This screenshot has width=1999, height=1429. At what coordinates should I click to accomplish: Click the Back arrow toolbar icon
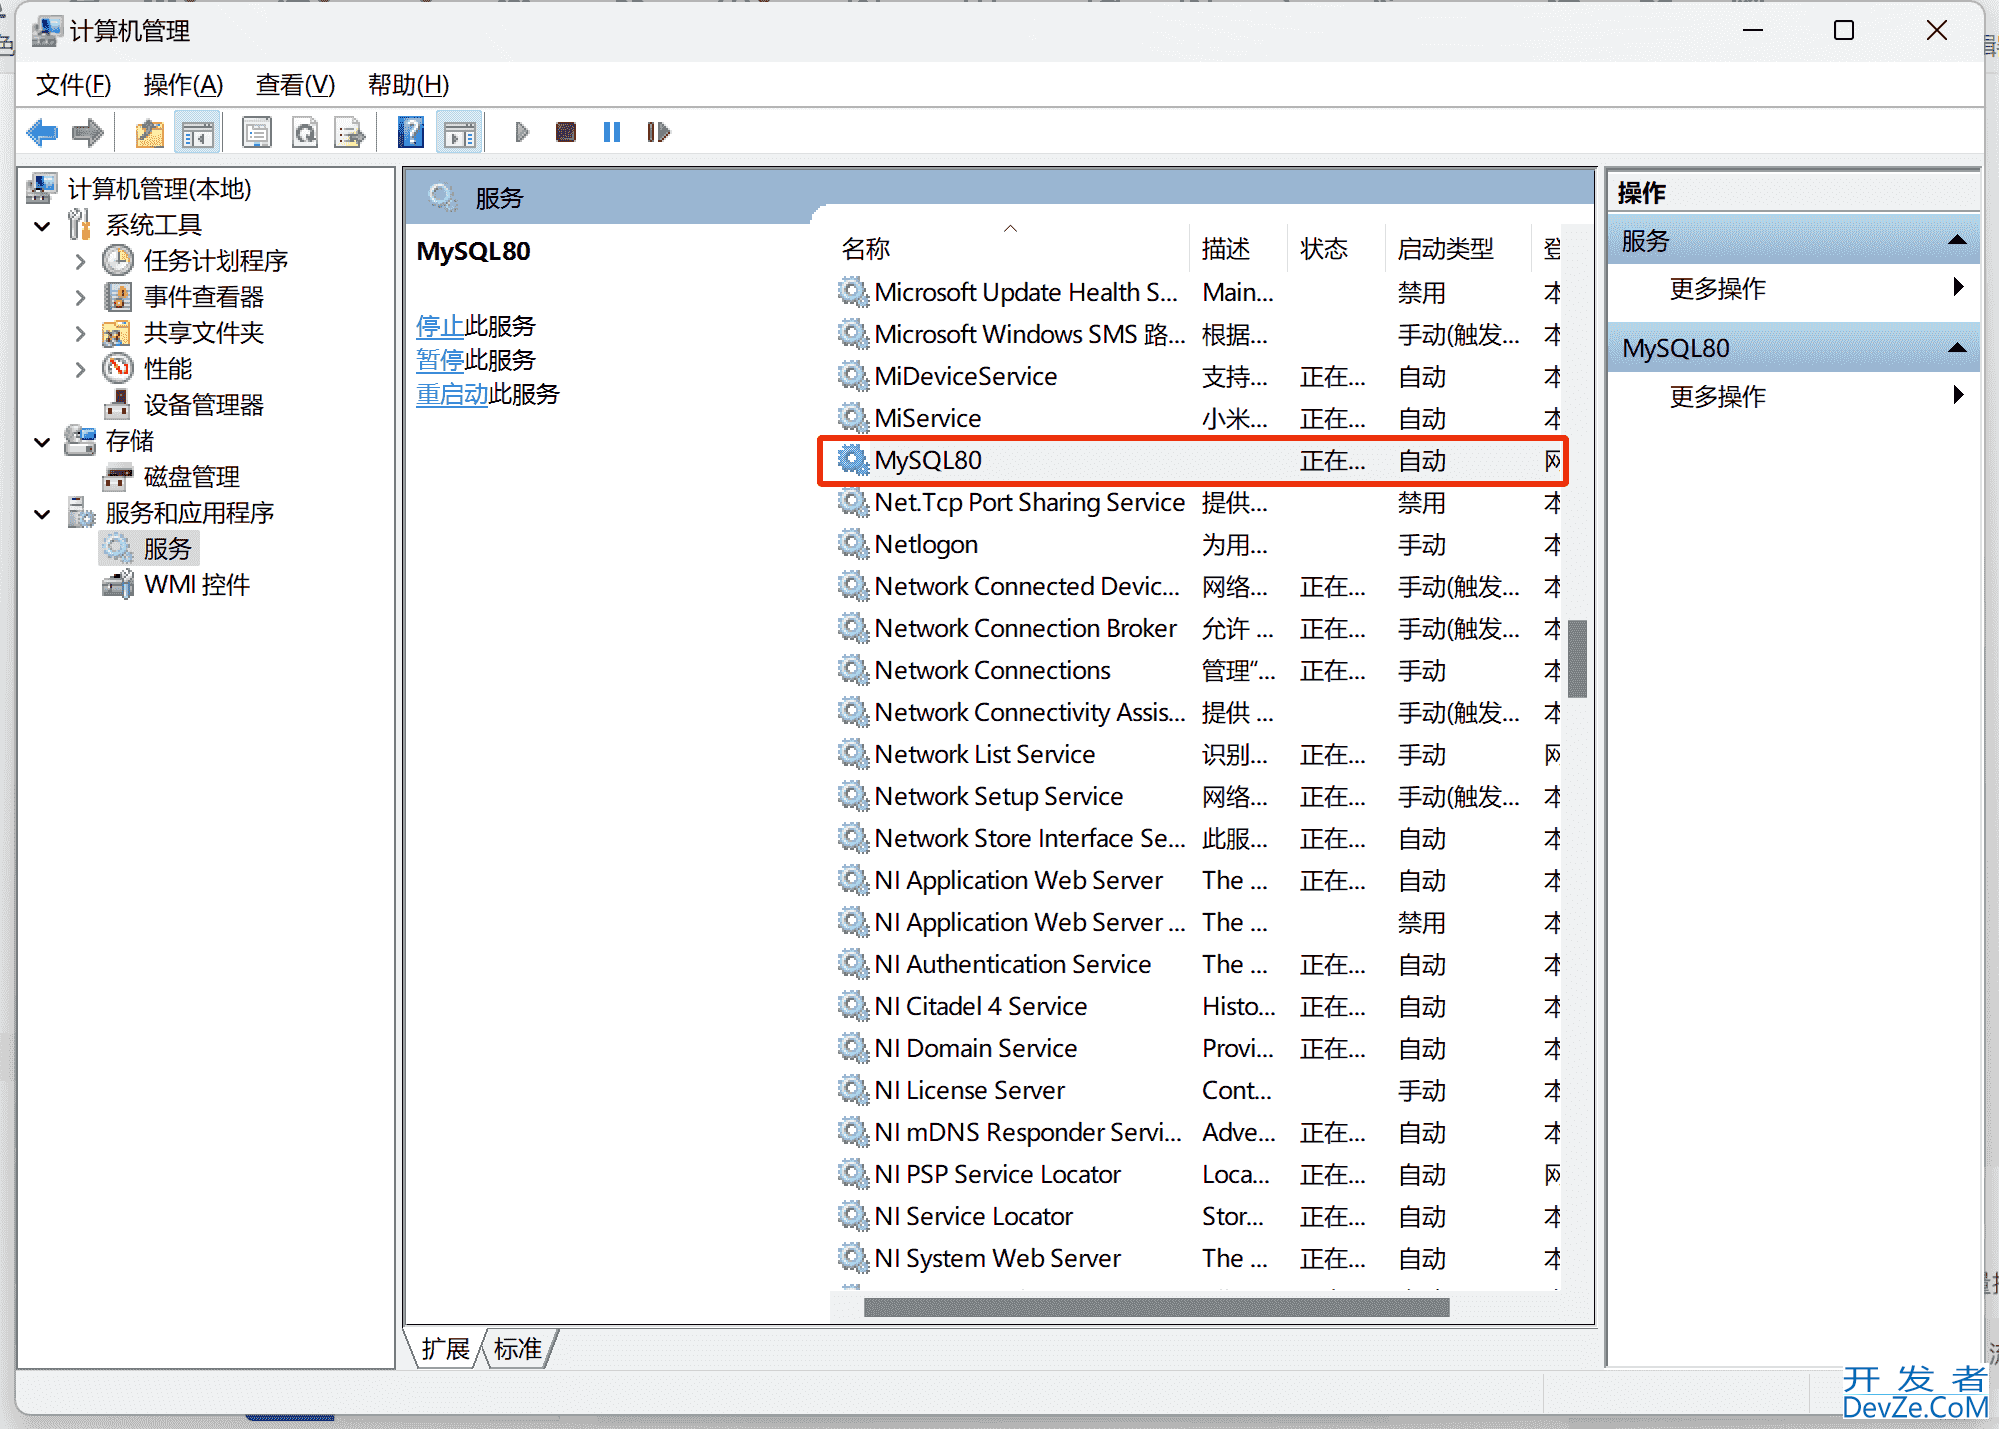tap(43, 132)
